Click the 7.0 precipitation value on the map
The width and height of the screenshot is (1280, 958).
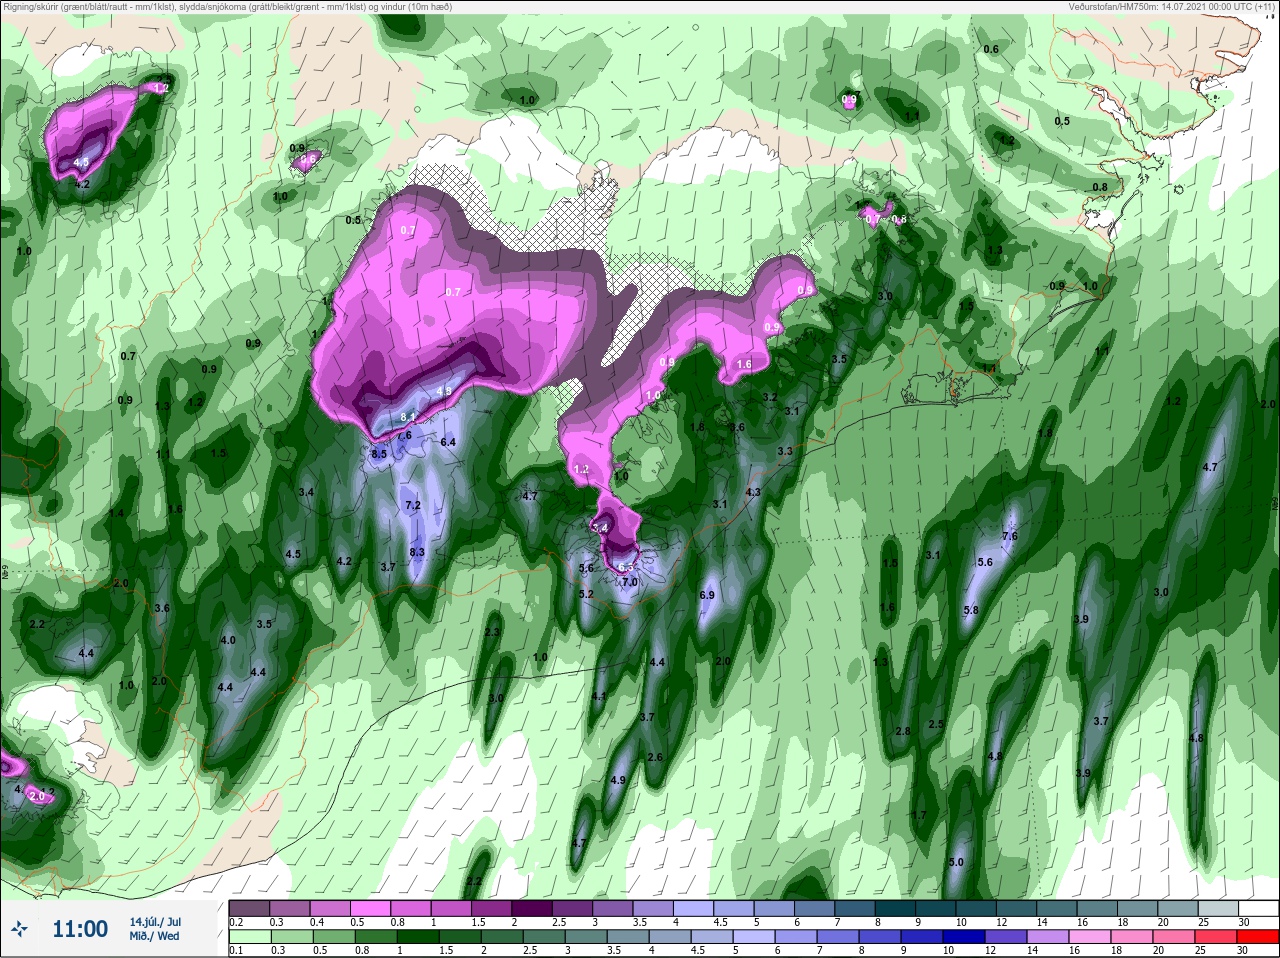(630, 582)
